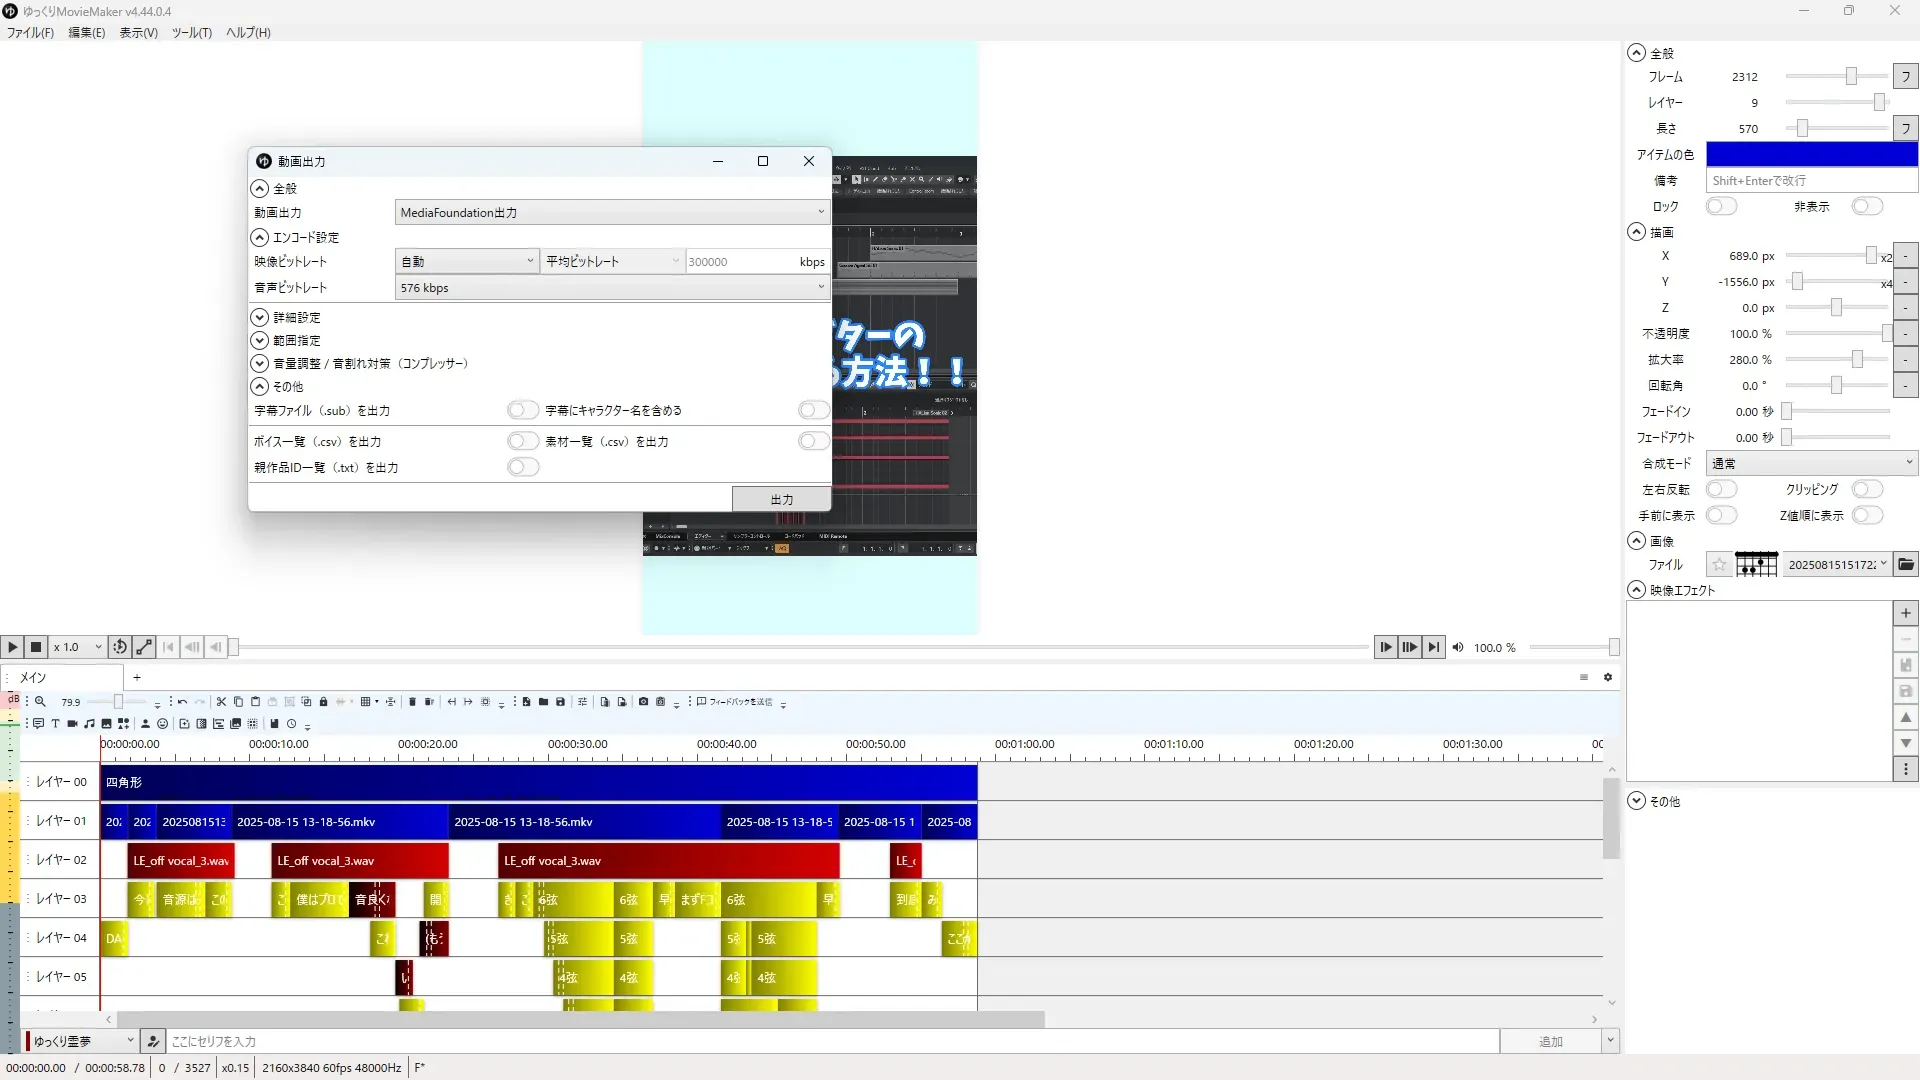Click the scissors cut icon in timeline toolbar
The height and width of the screenshot is (1080, 1920).
tap(221, 702)
